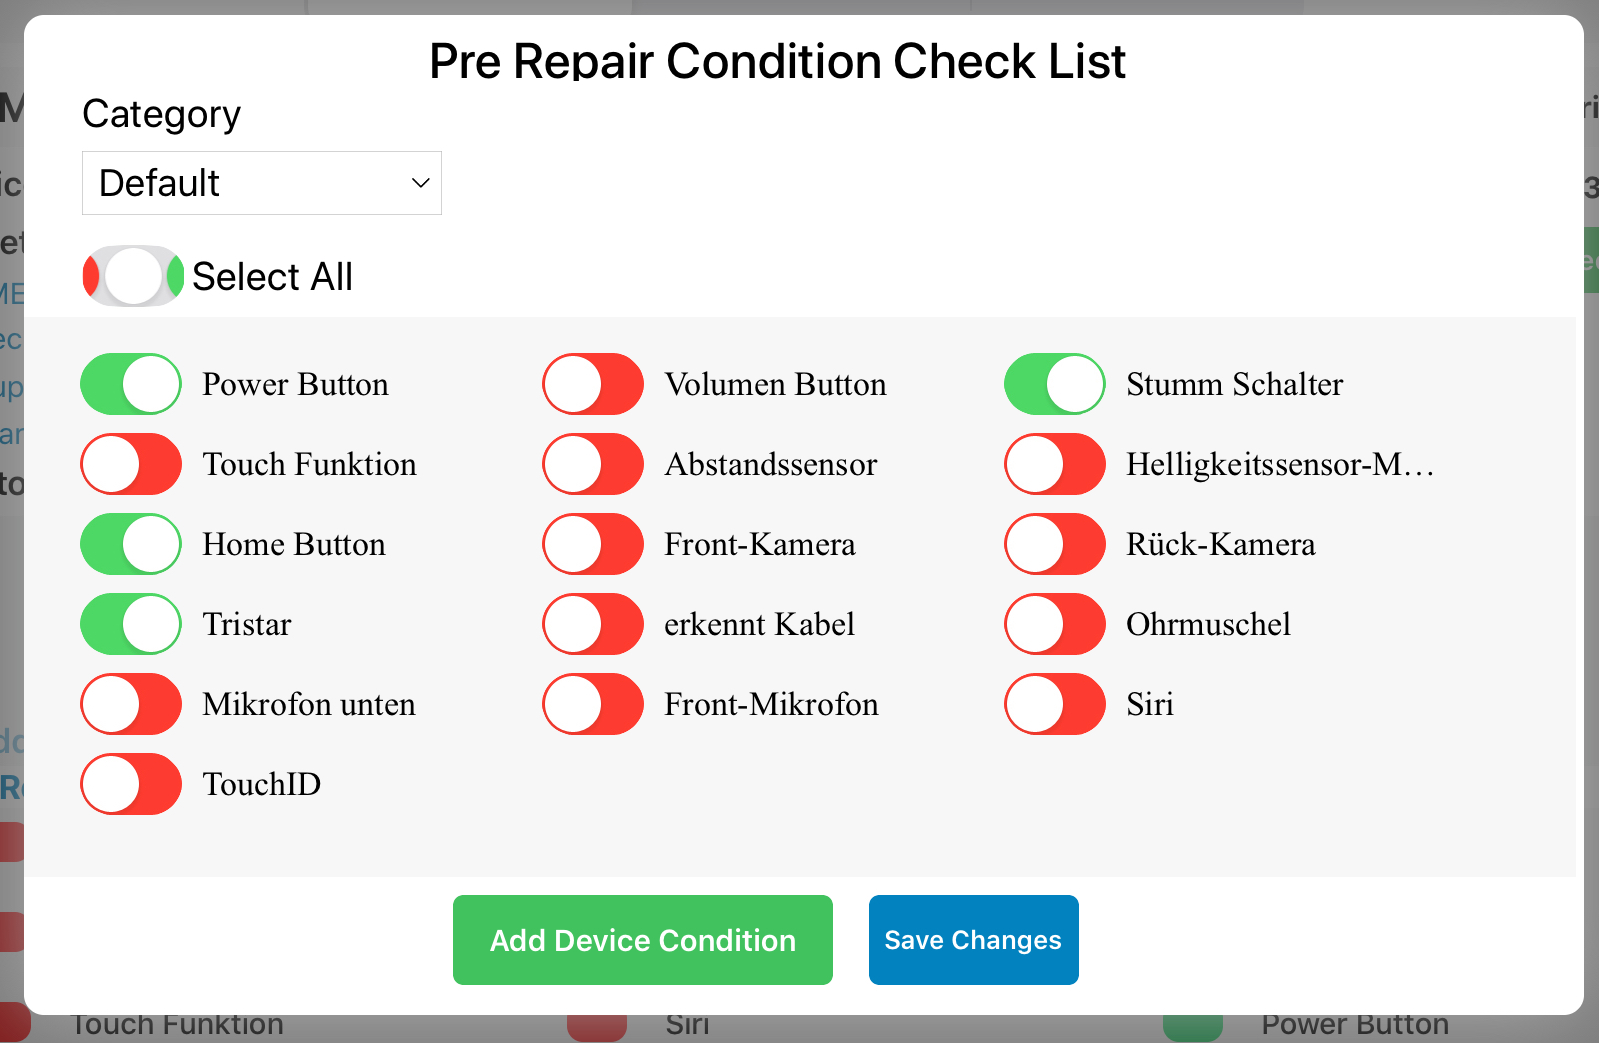1599x1043 pixels.
Task: Switch on the Siri toggle
Action: [x=1055, y=704]
